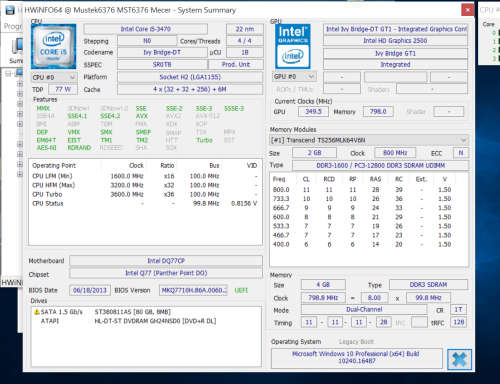The width and height of the screenshot is (500, 384).
Task: Click the EM64T feature label
Action: (46, 140)
